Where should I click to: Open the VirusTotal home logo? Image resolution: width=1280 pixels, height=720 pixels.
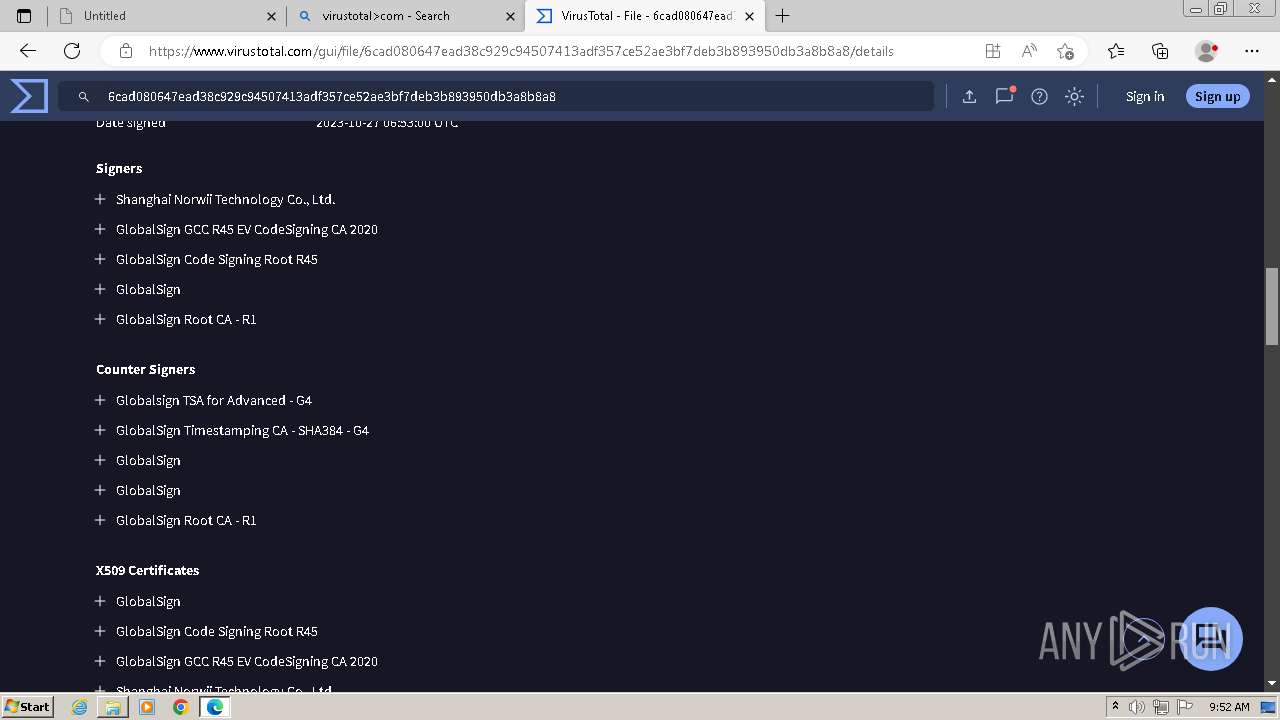tap(29, 96)
